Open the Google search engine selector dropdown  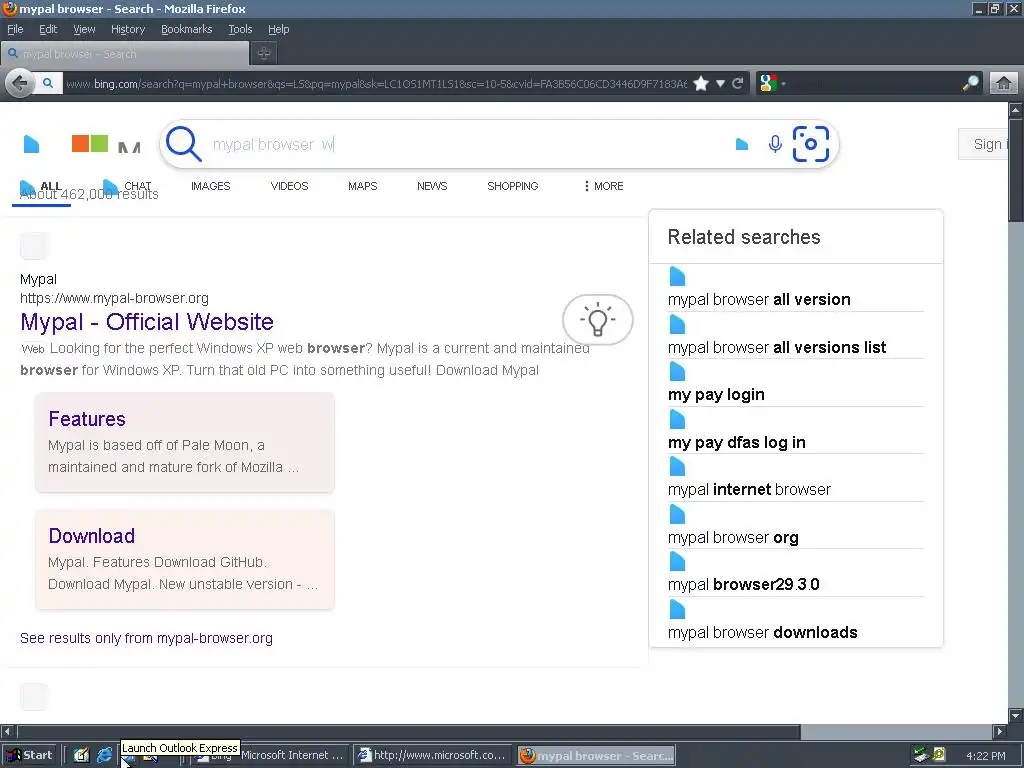click(773, 84)
